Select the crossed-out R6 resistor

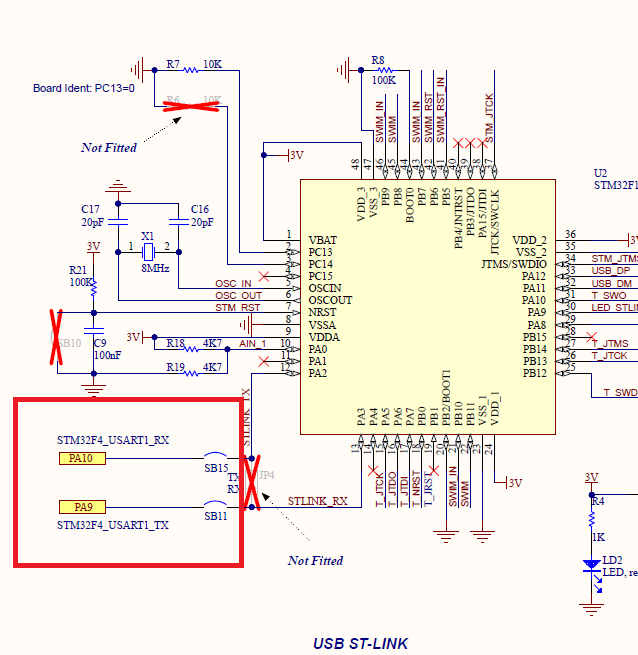click(191, 104)
